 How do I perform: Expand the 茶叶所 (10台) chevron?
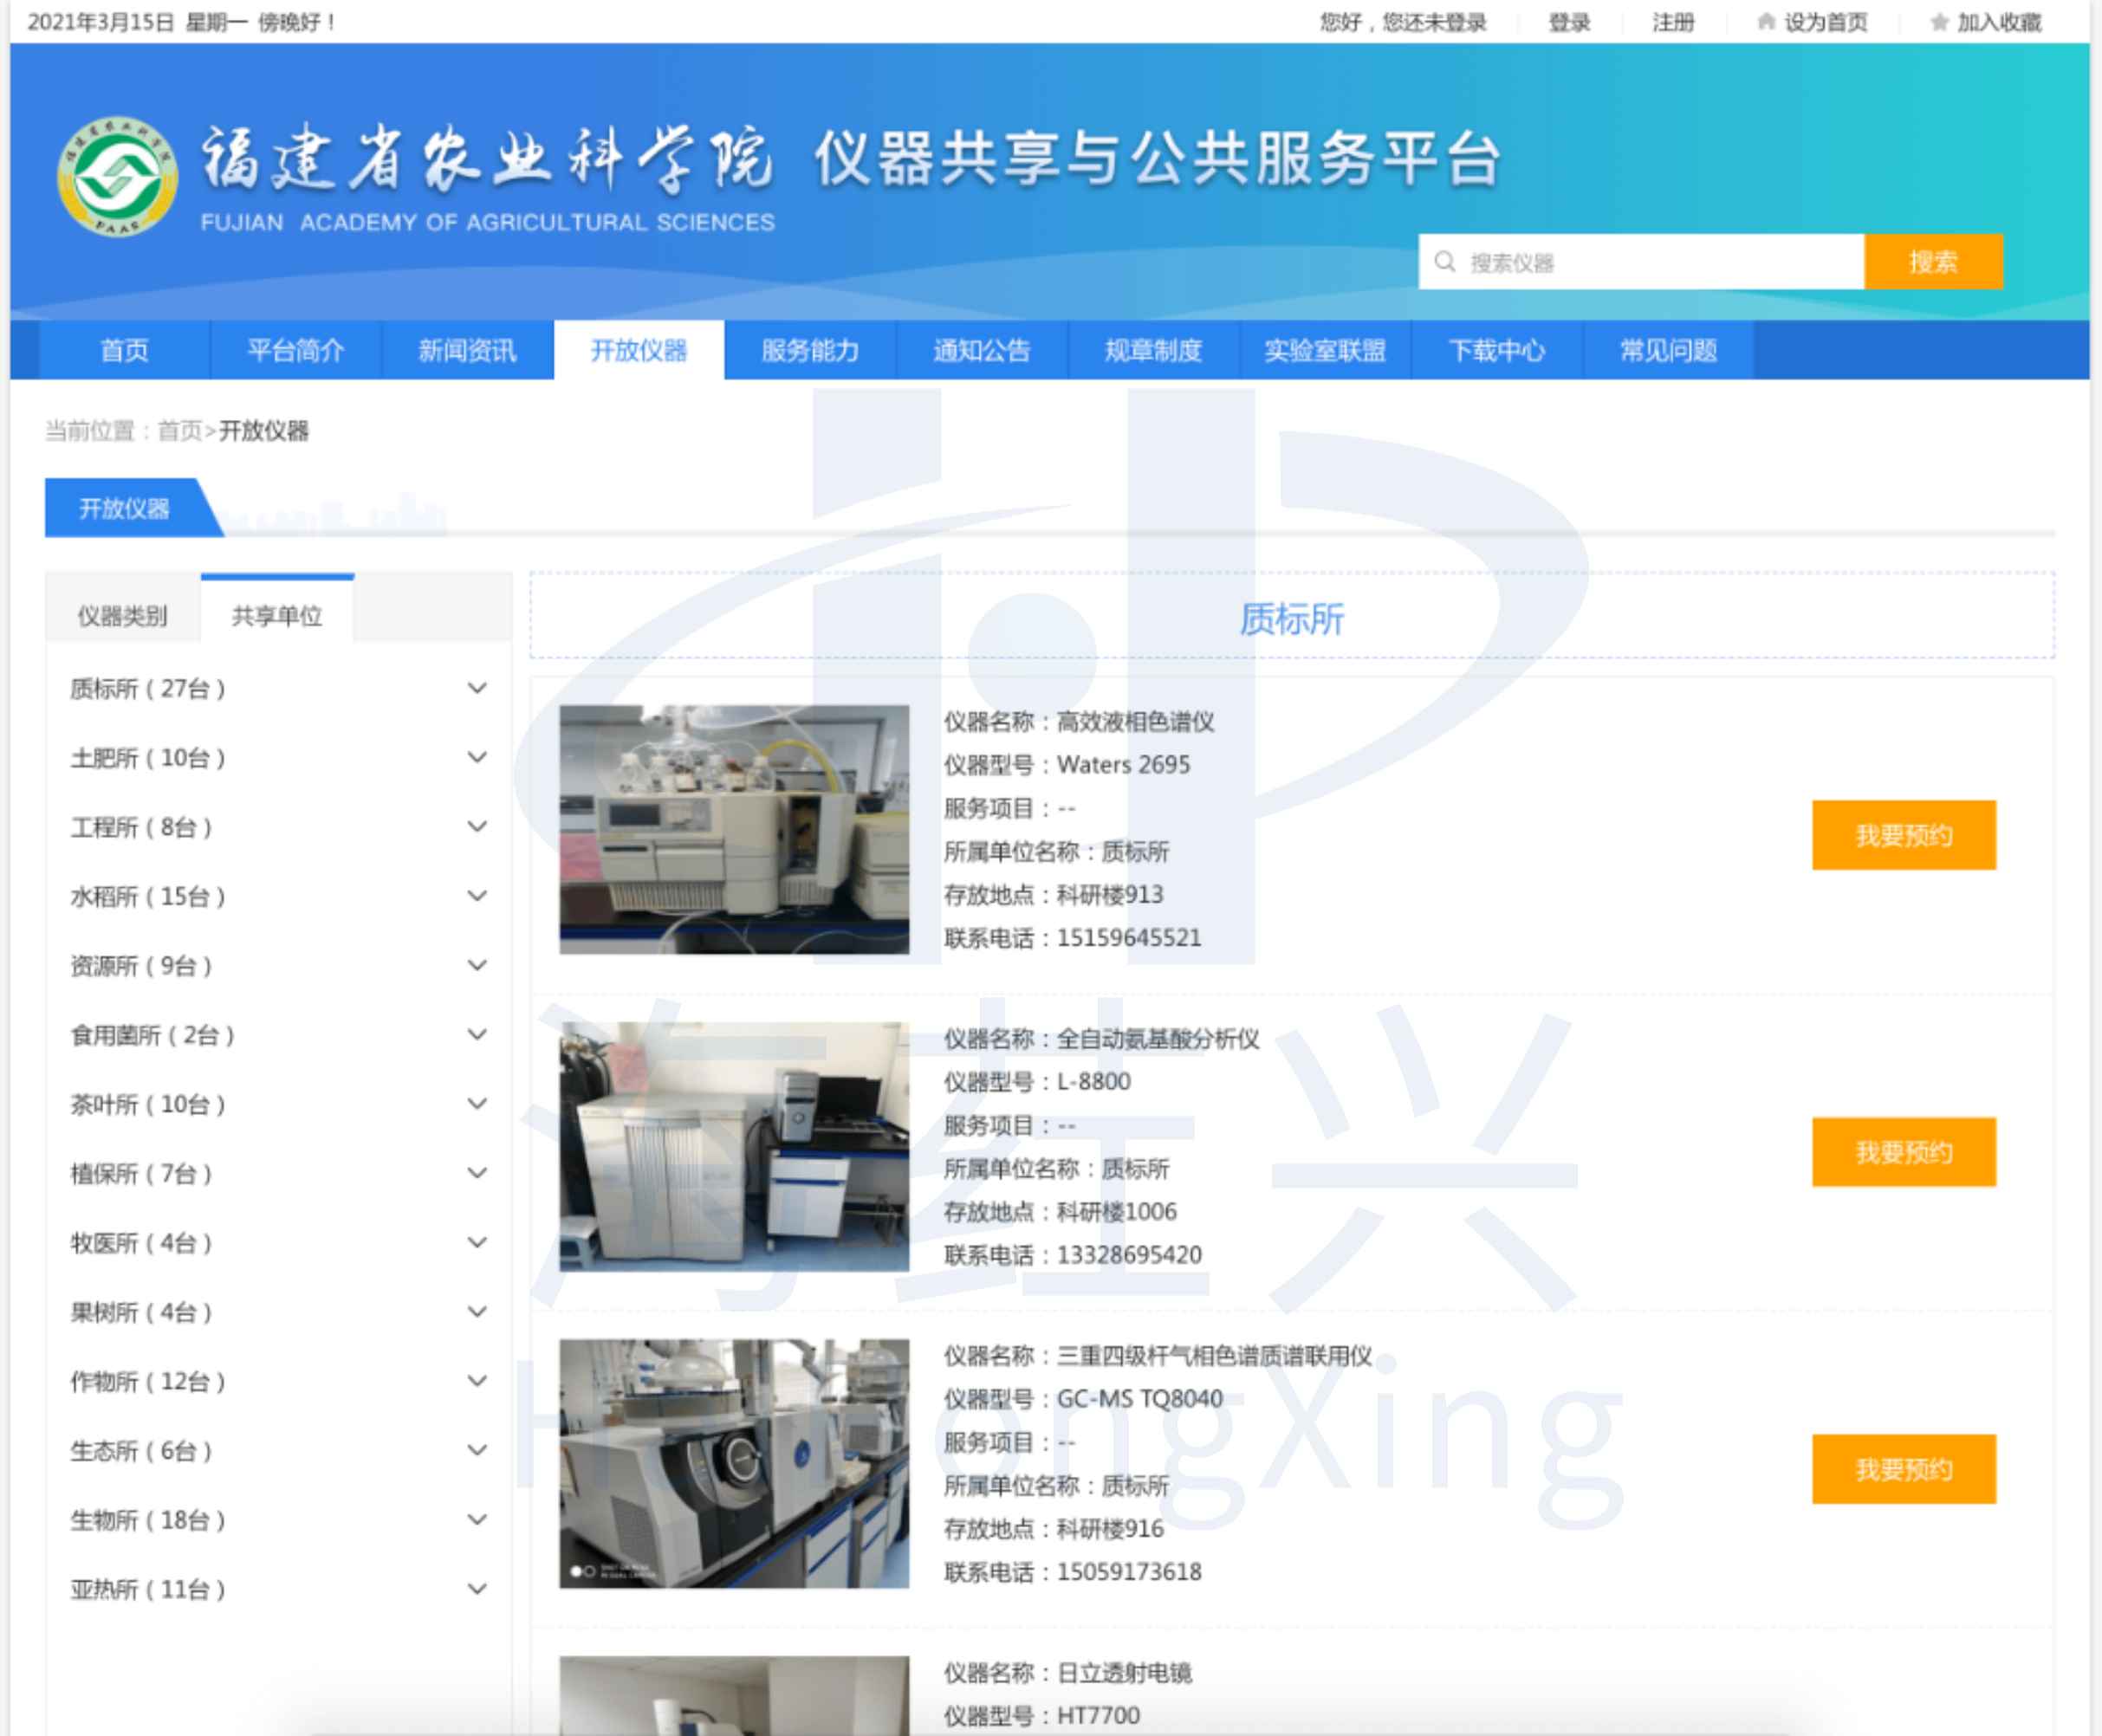click(478, 1104)
